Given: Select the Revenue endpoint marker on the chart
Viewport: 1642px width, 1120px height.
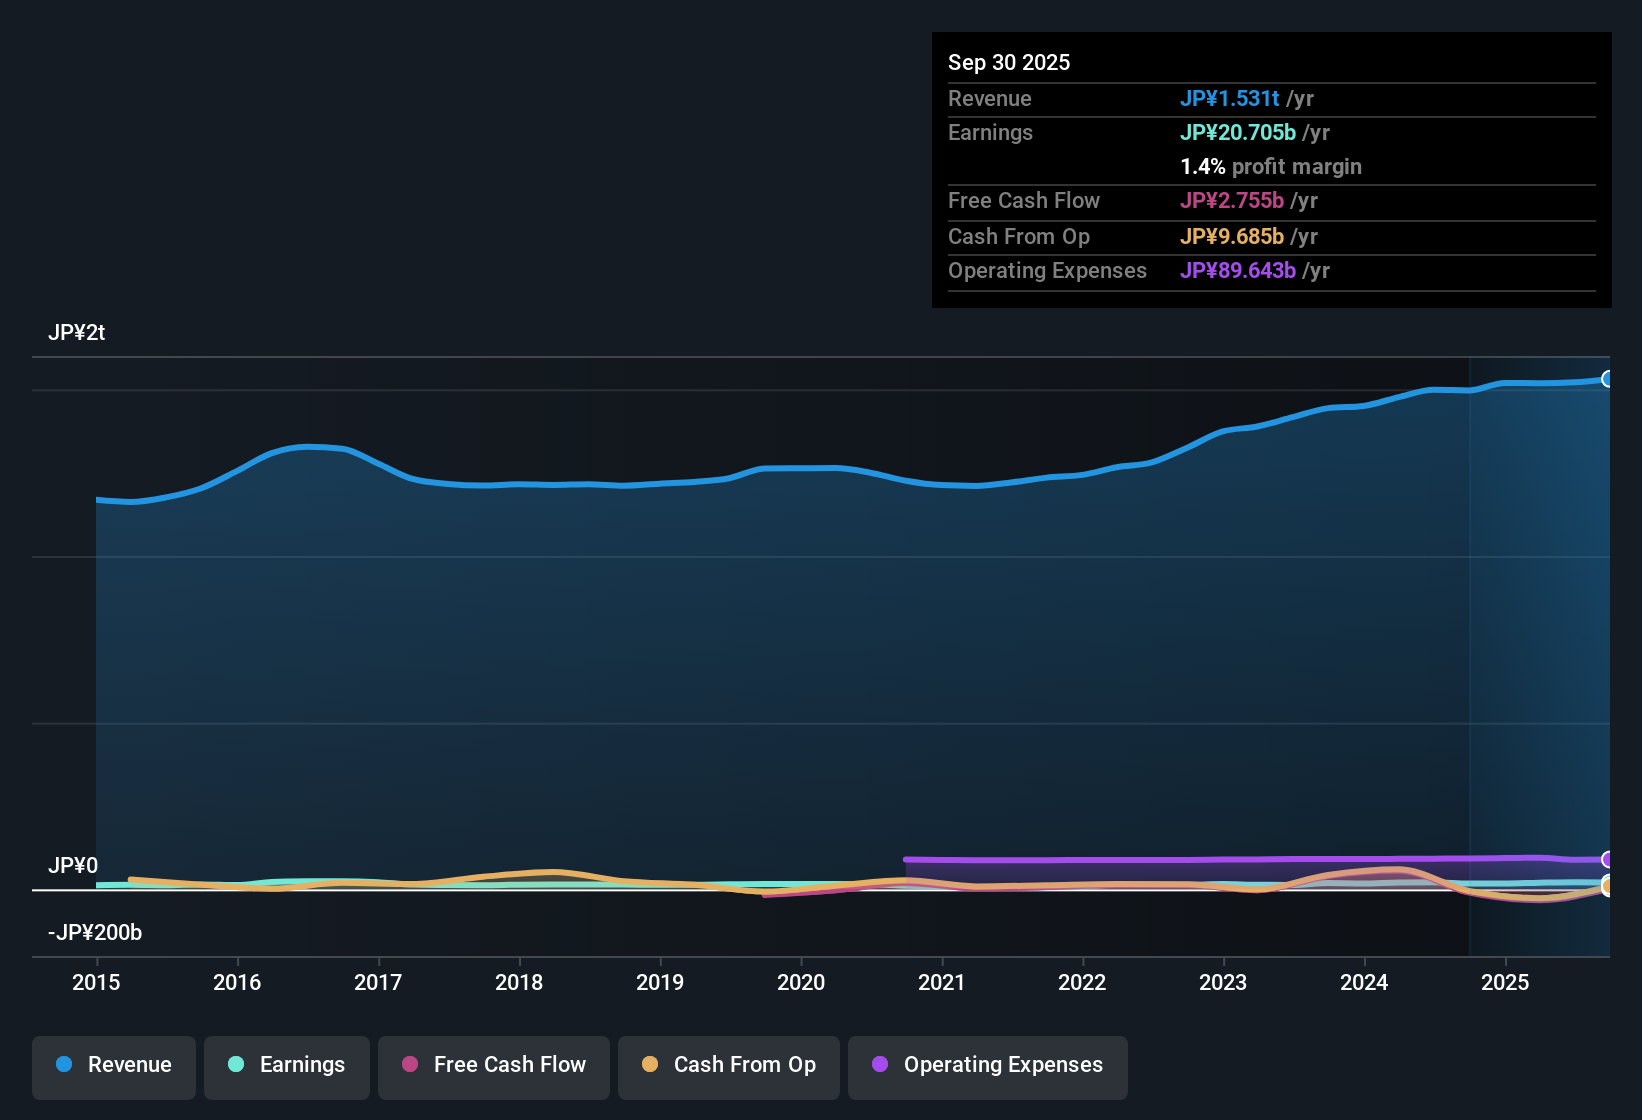Looking at the screenshot, I should point(1609,379).
